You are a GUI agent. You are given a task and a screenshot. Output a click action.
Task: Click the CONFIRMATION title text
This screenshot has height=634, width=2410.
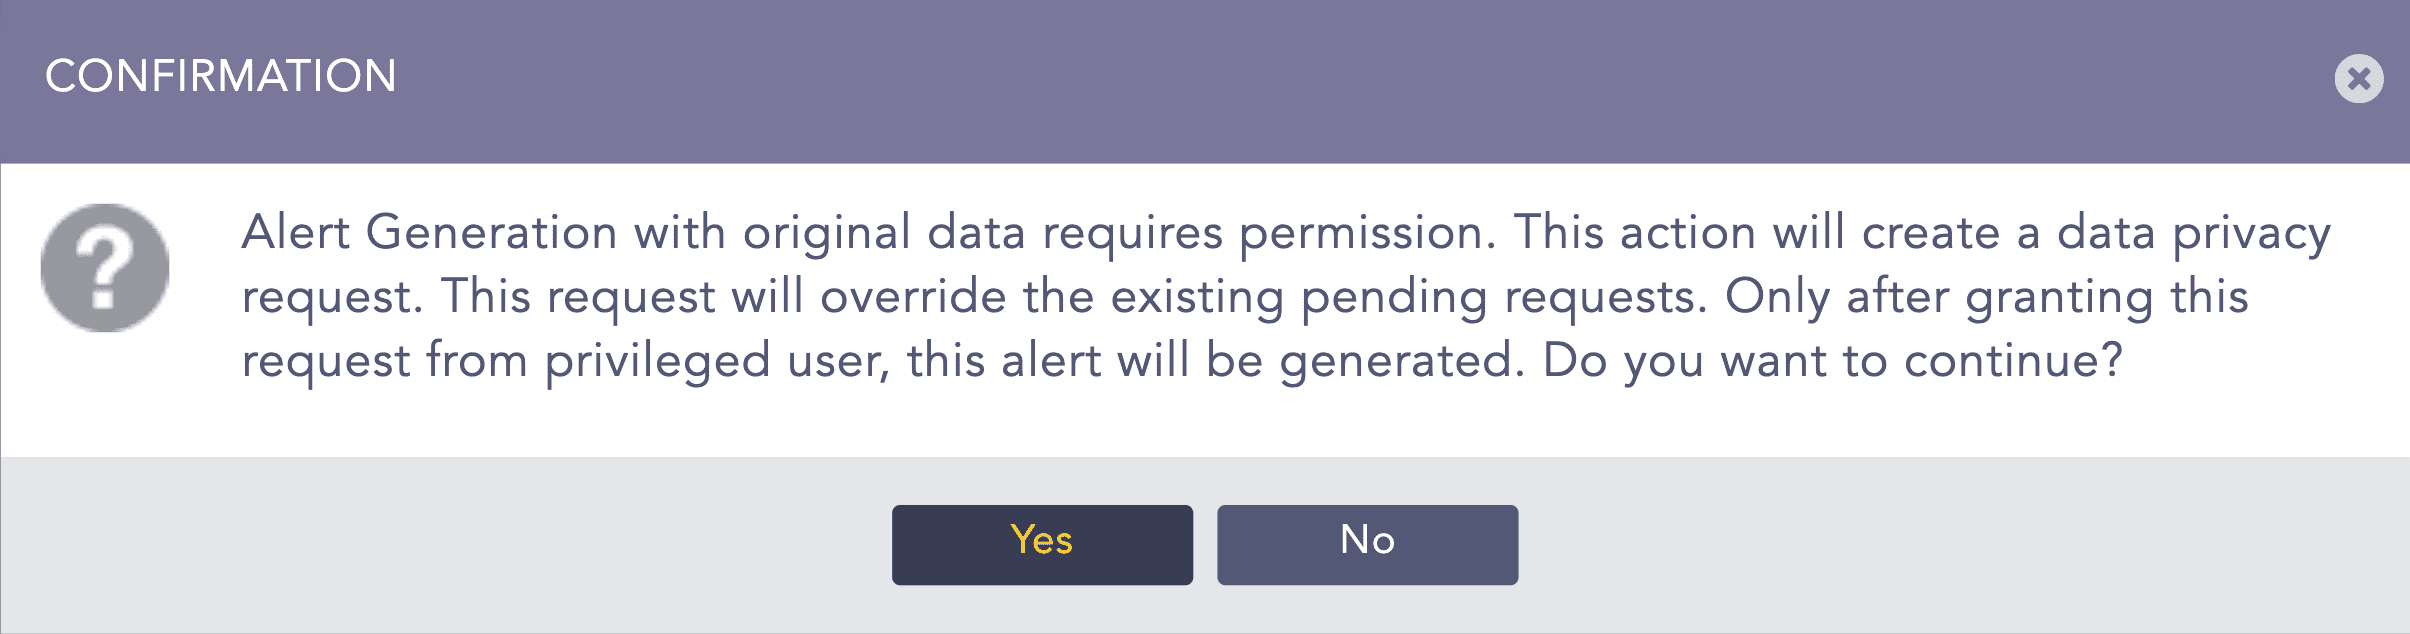click(x=219, y=74)
